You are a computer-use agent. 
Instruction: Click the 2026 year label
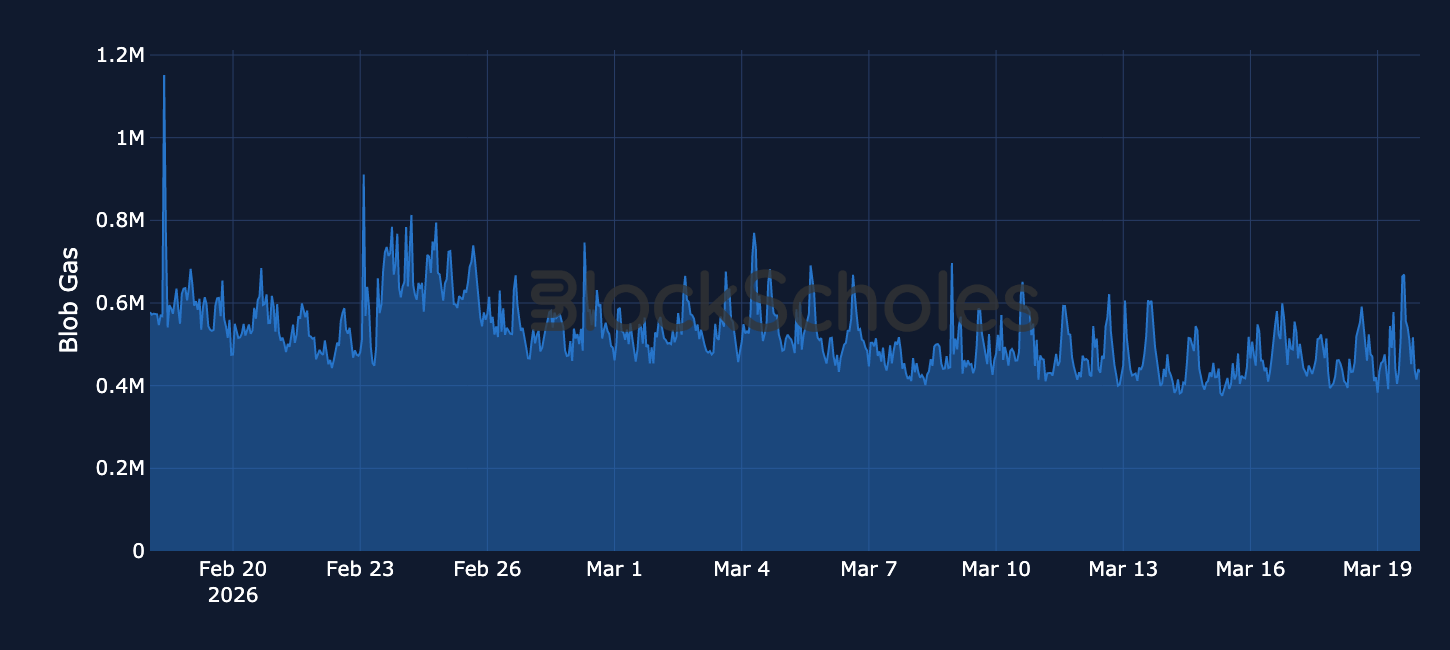pyautogui.click(x=233, y=595)
